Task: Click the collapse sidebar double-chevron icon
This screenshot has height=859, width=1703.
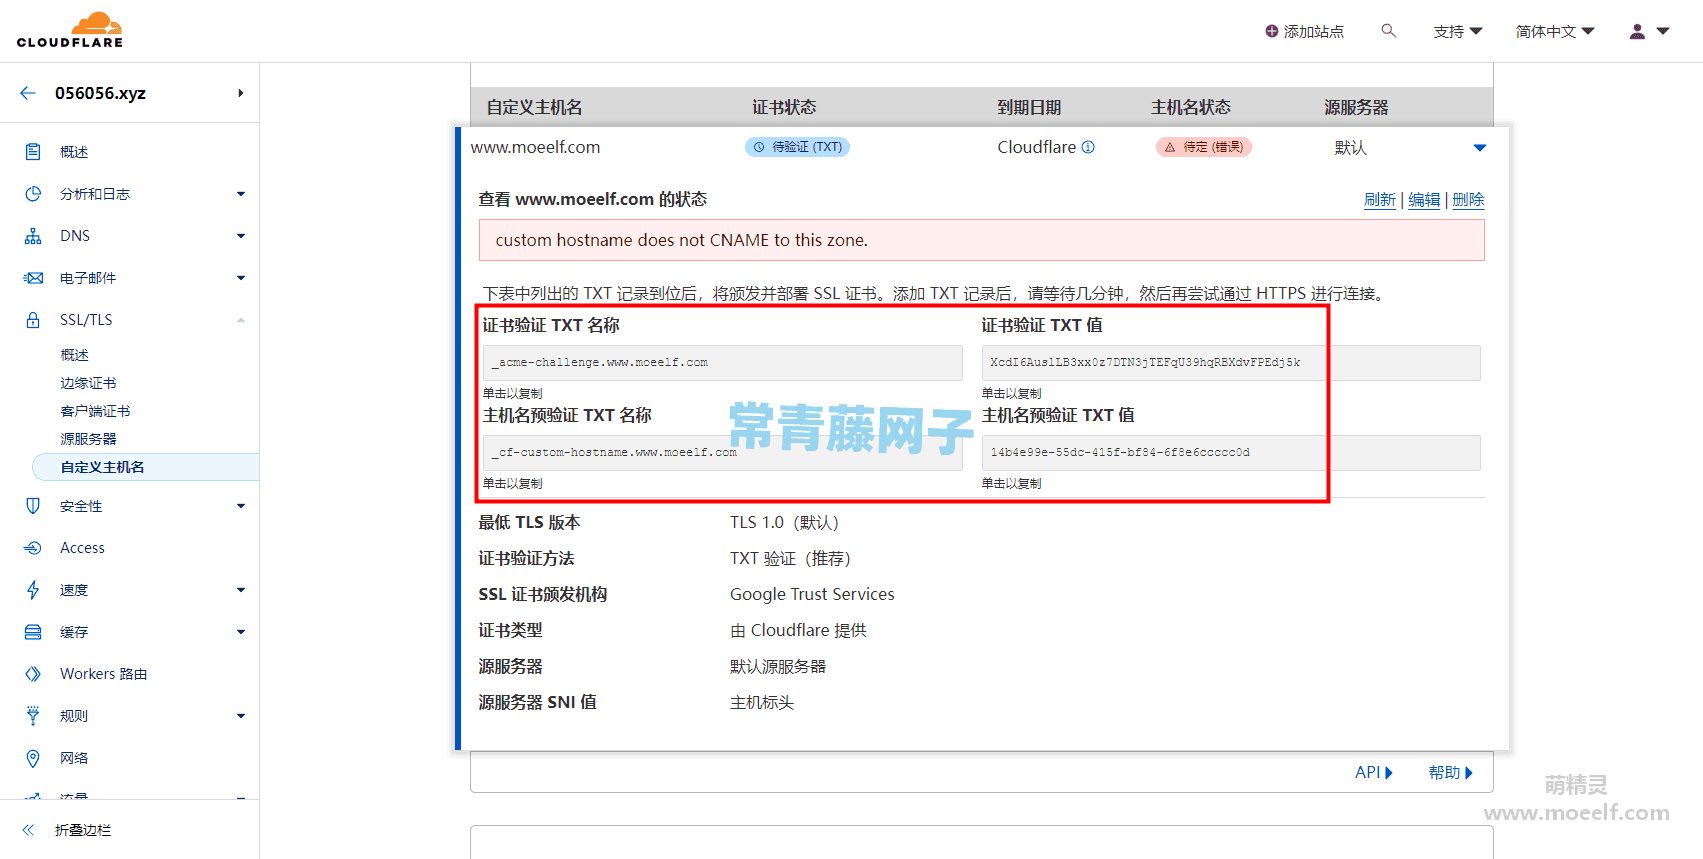Action: [28, 830]
